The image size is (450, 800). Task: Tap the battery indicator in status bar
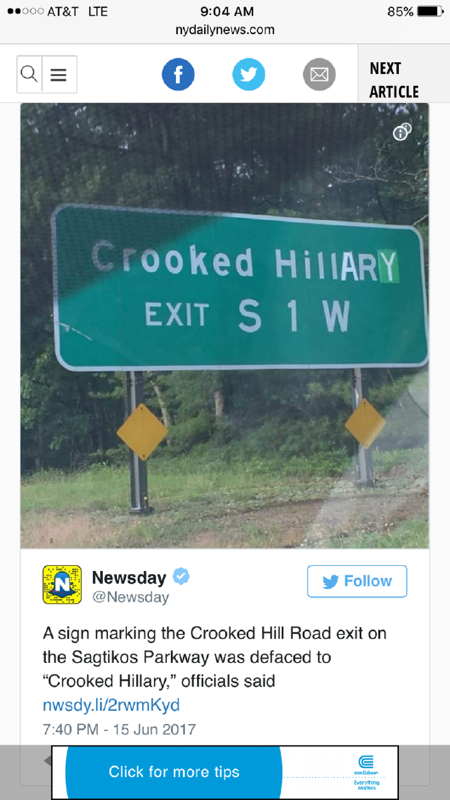point(430,11)
